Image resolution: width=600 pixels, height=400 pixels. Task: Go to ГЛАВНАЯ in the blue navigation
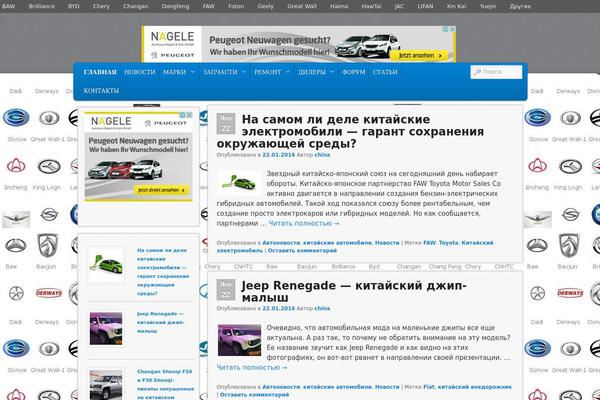[x=100, y=72]
